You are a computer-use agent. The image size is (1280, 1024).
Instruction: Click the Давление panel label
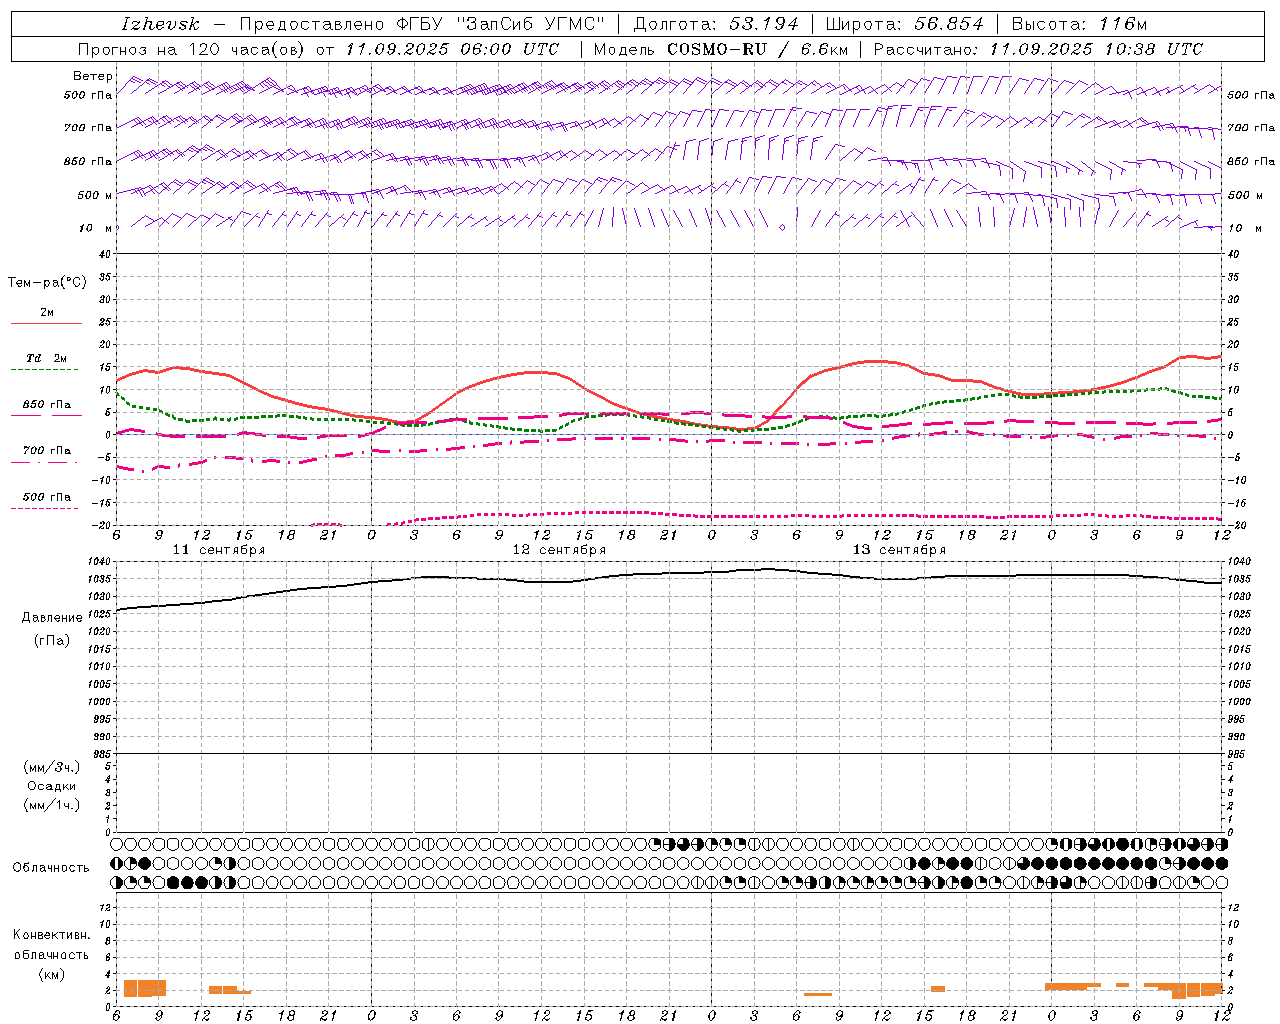(52, 617)
